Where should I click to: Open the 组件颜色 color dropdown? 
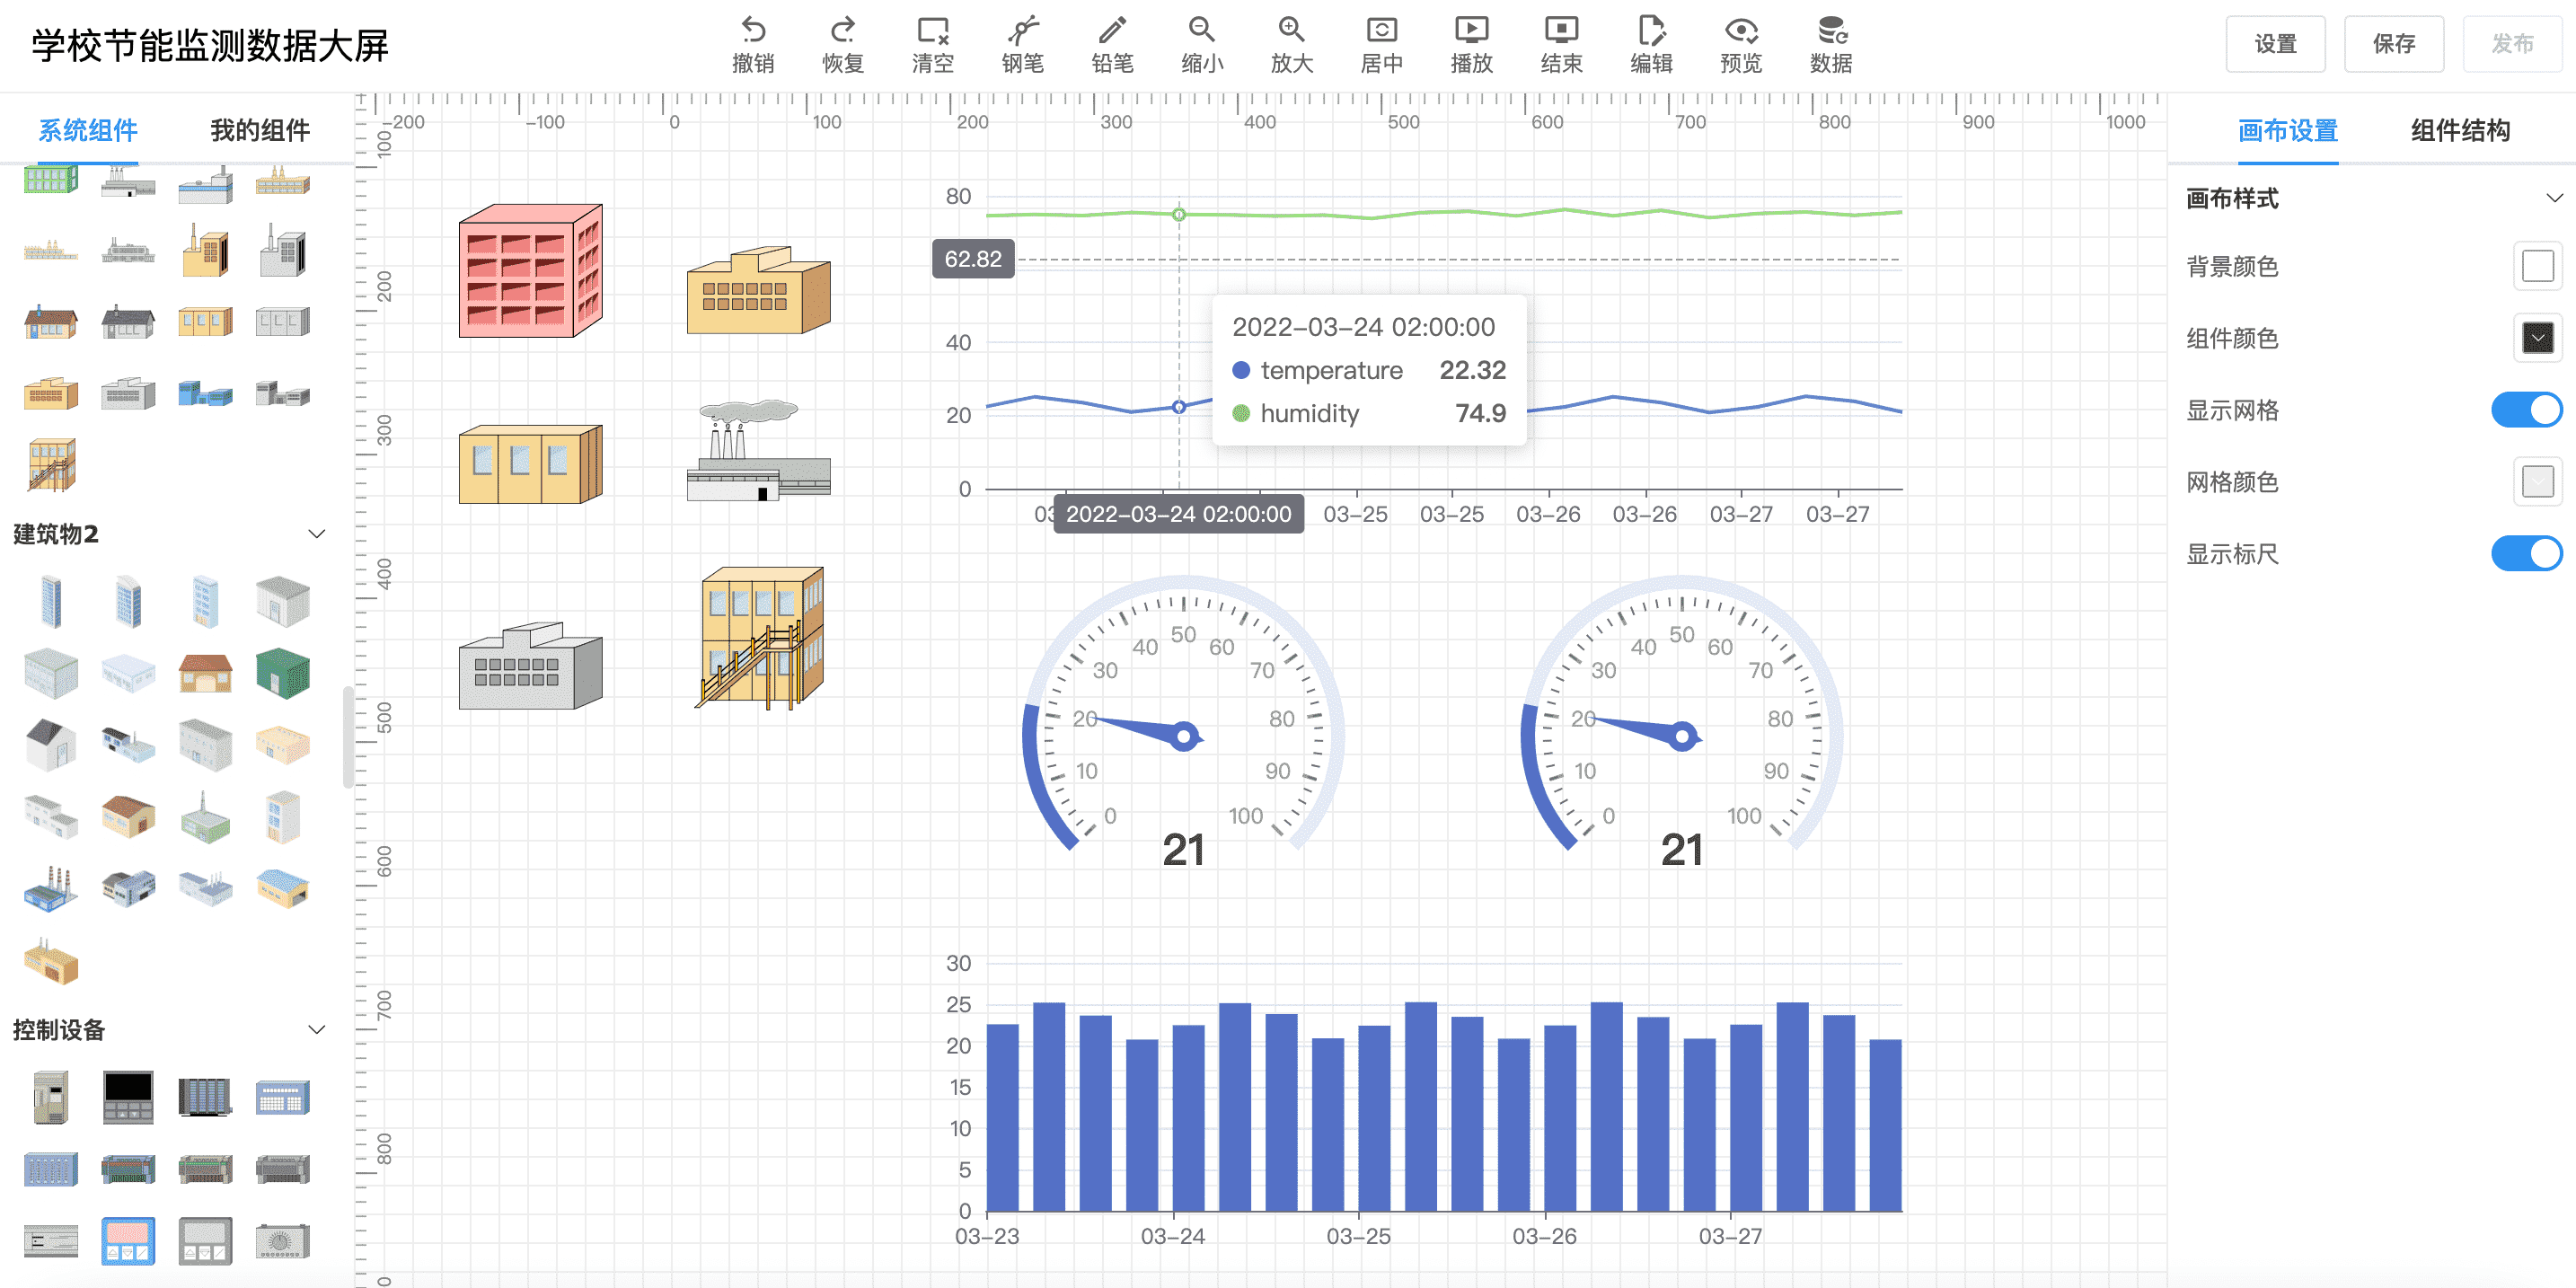point(2538,338)
